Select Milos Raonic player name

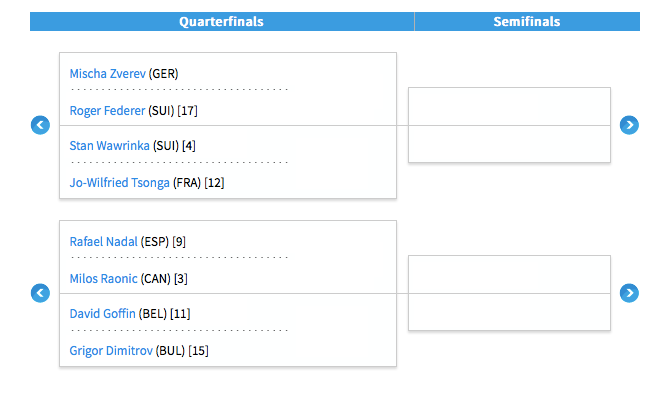click(x=104, y=279)
